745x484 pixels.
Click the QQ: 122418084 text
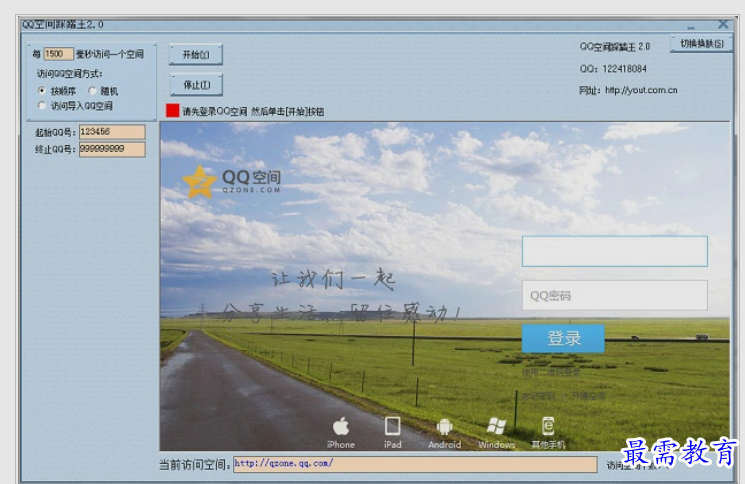[613, 69]
